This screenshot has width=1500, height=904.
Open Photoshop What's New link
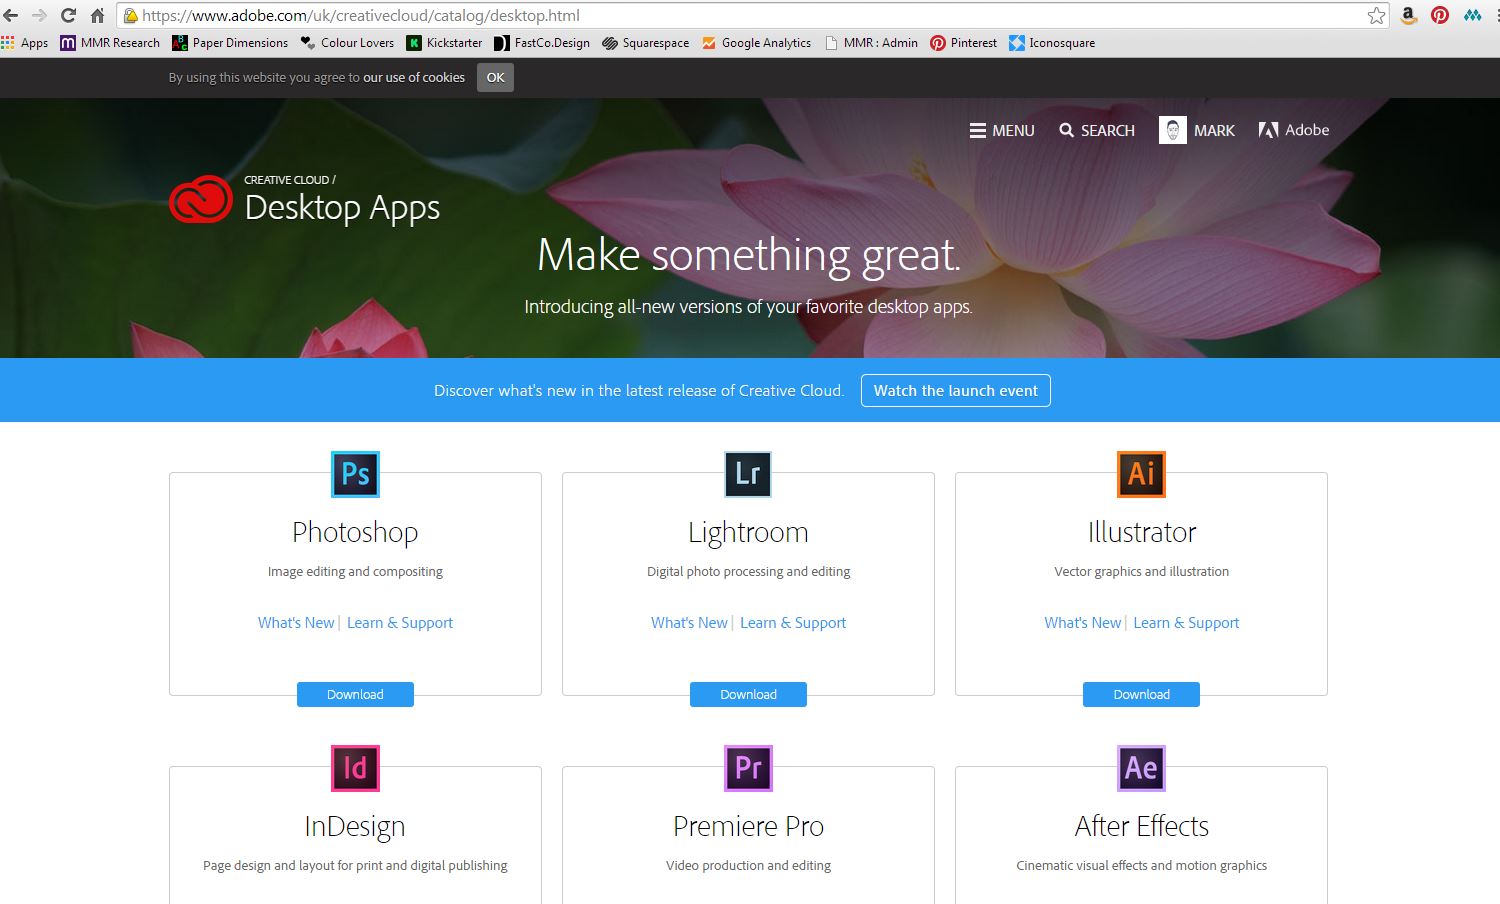(x=296, y=622)
